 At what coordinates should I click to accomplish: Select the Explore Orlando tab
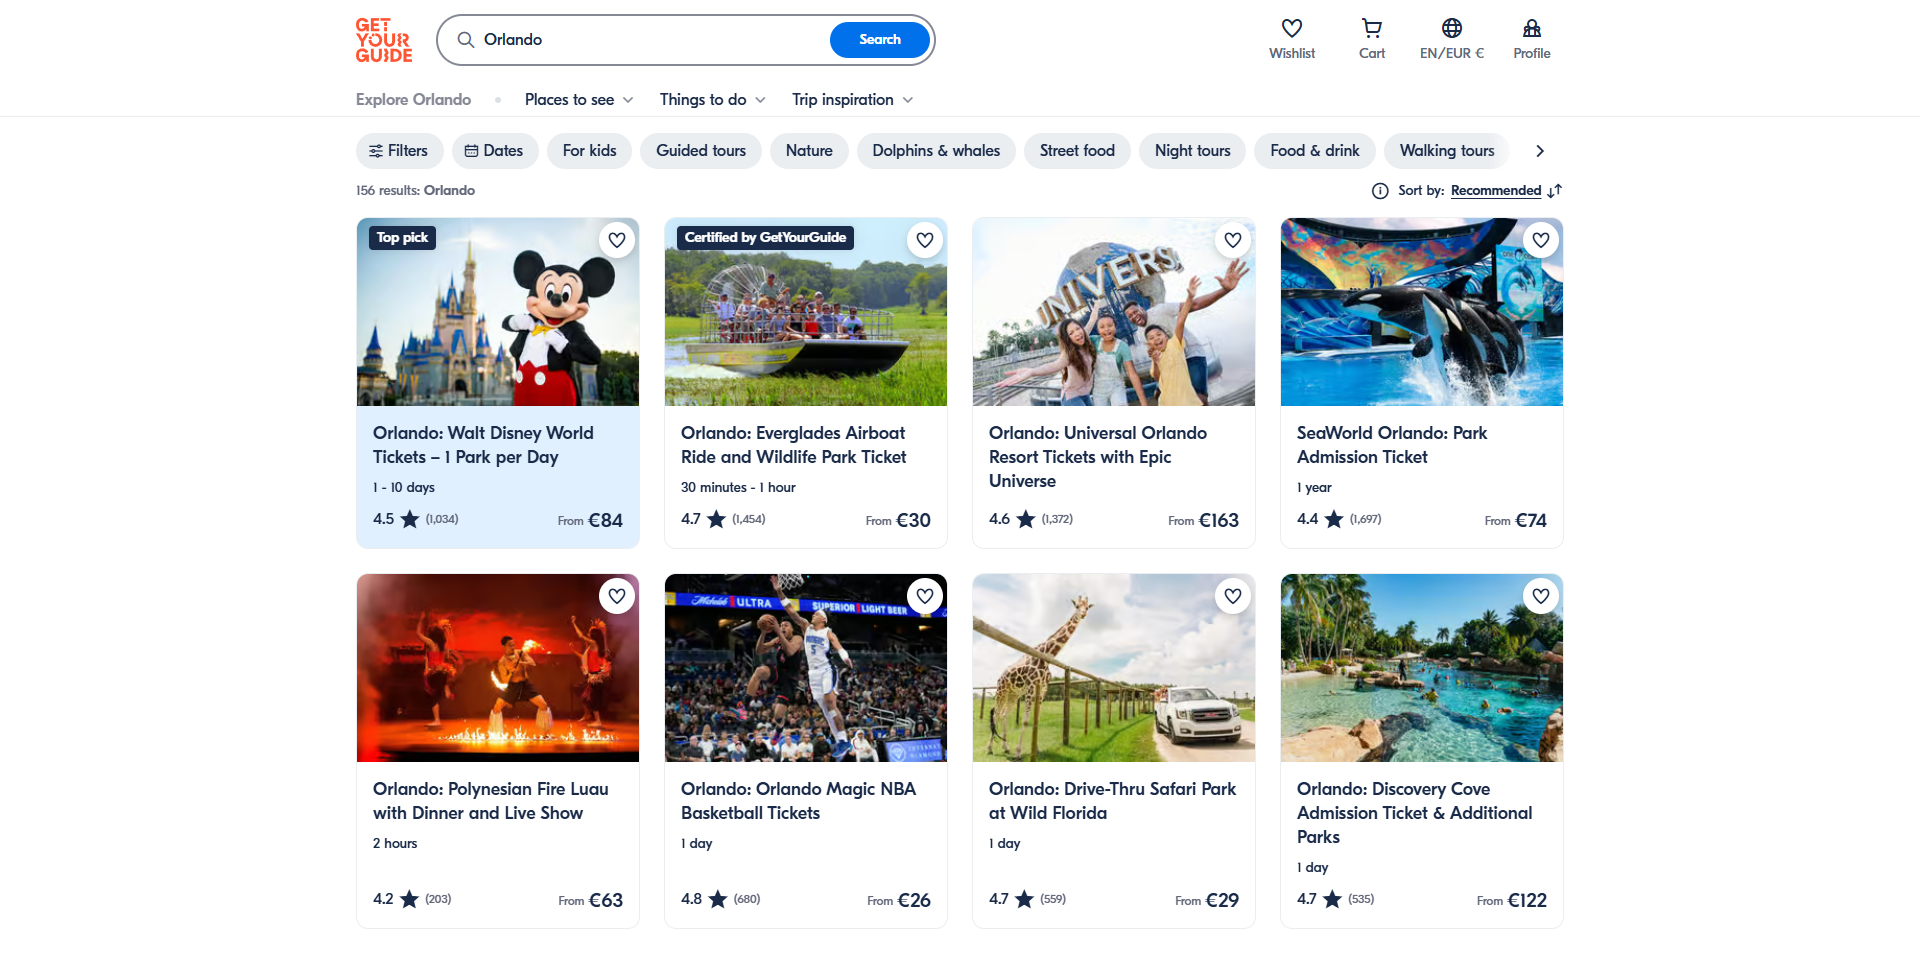[413, 99]
